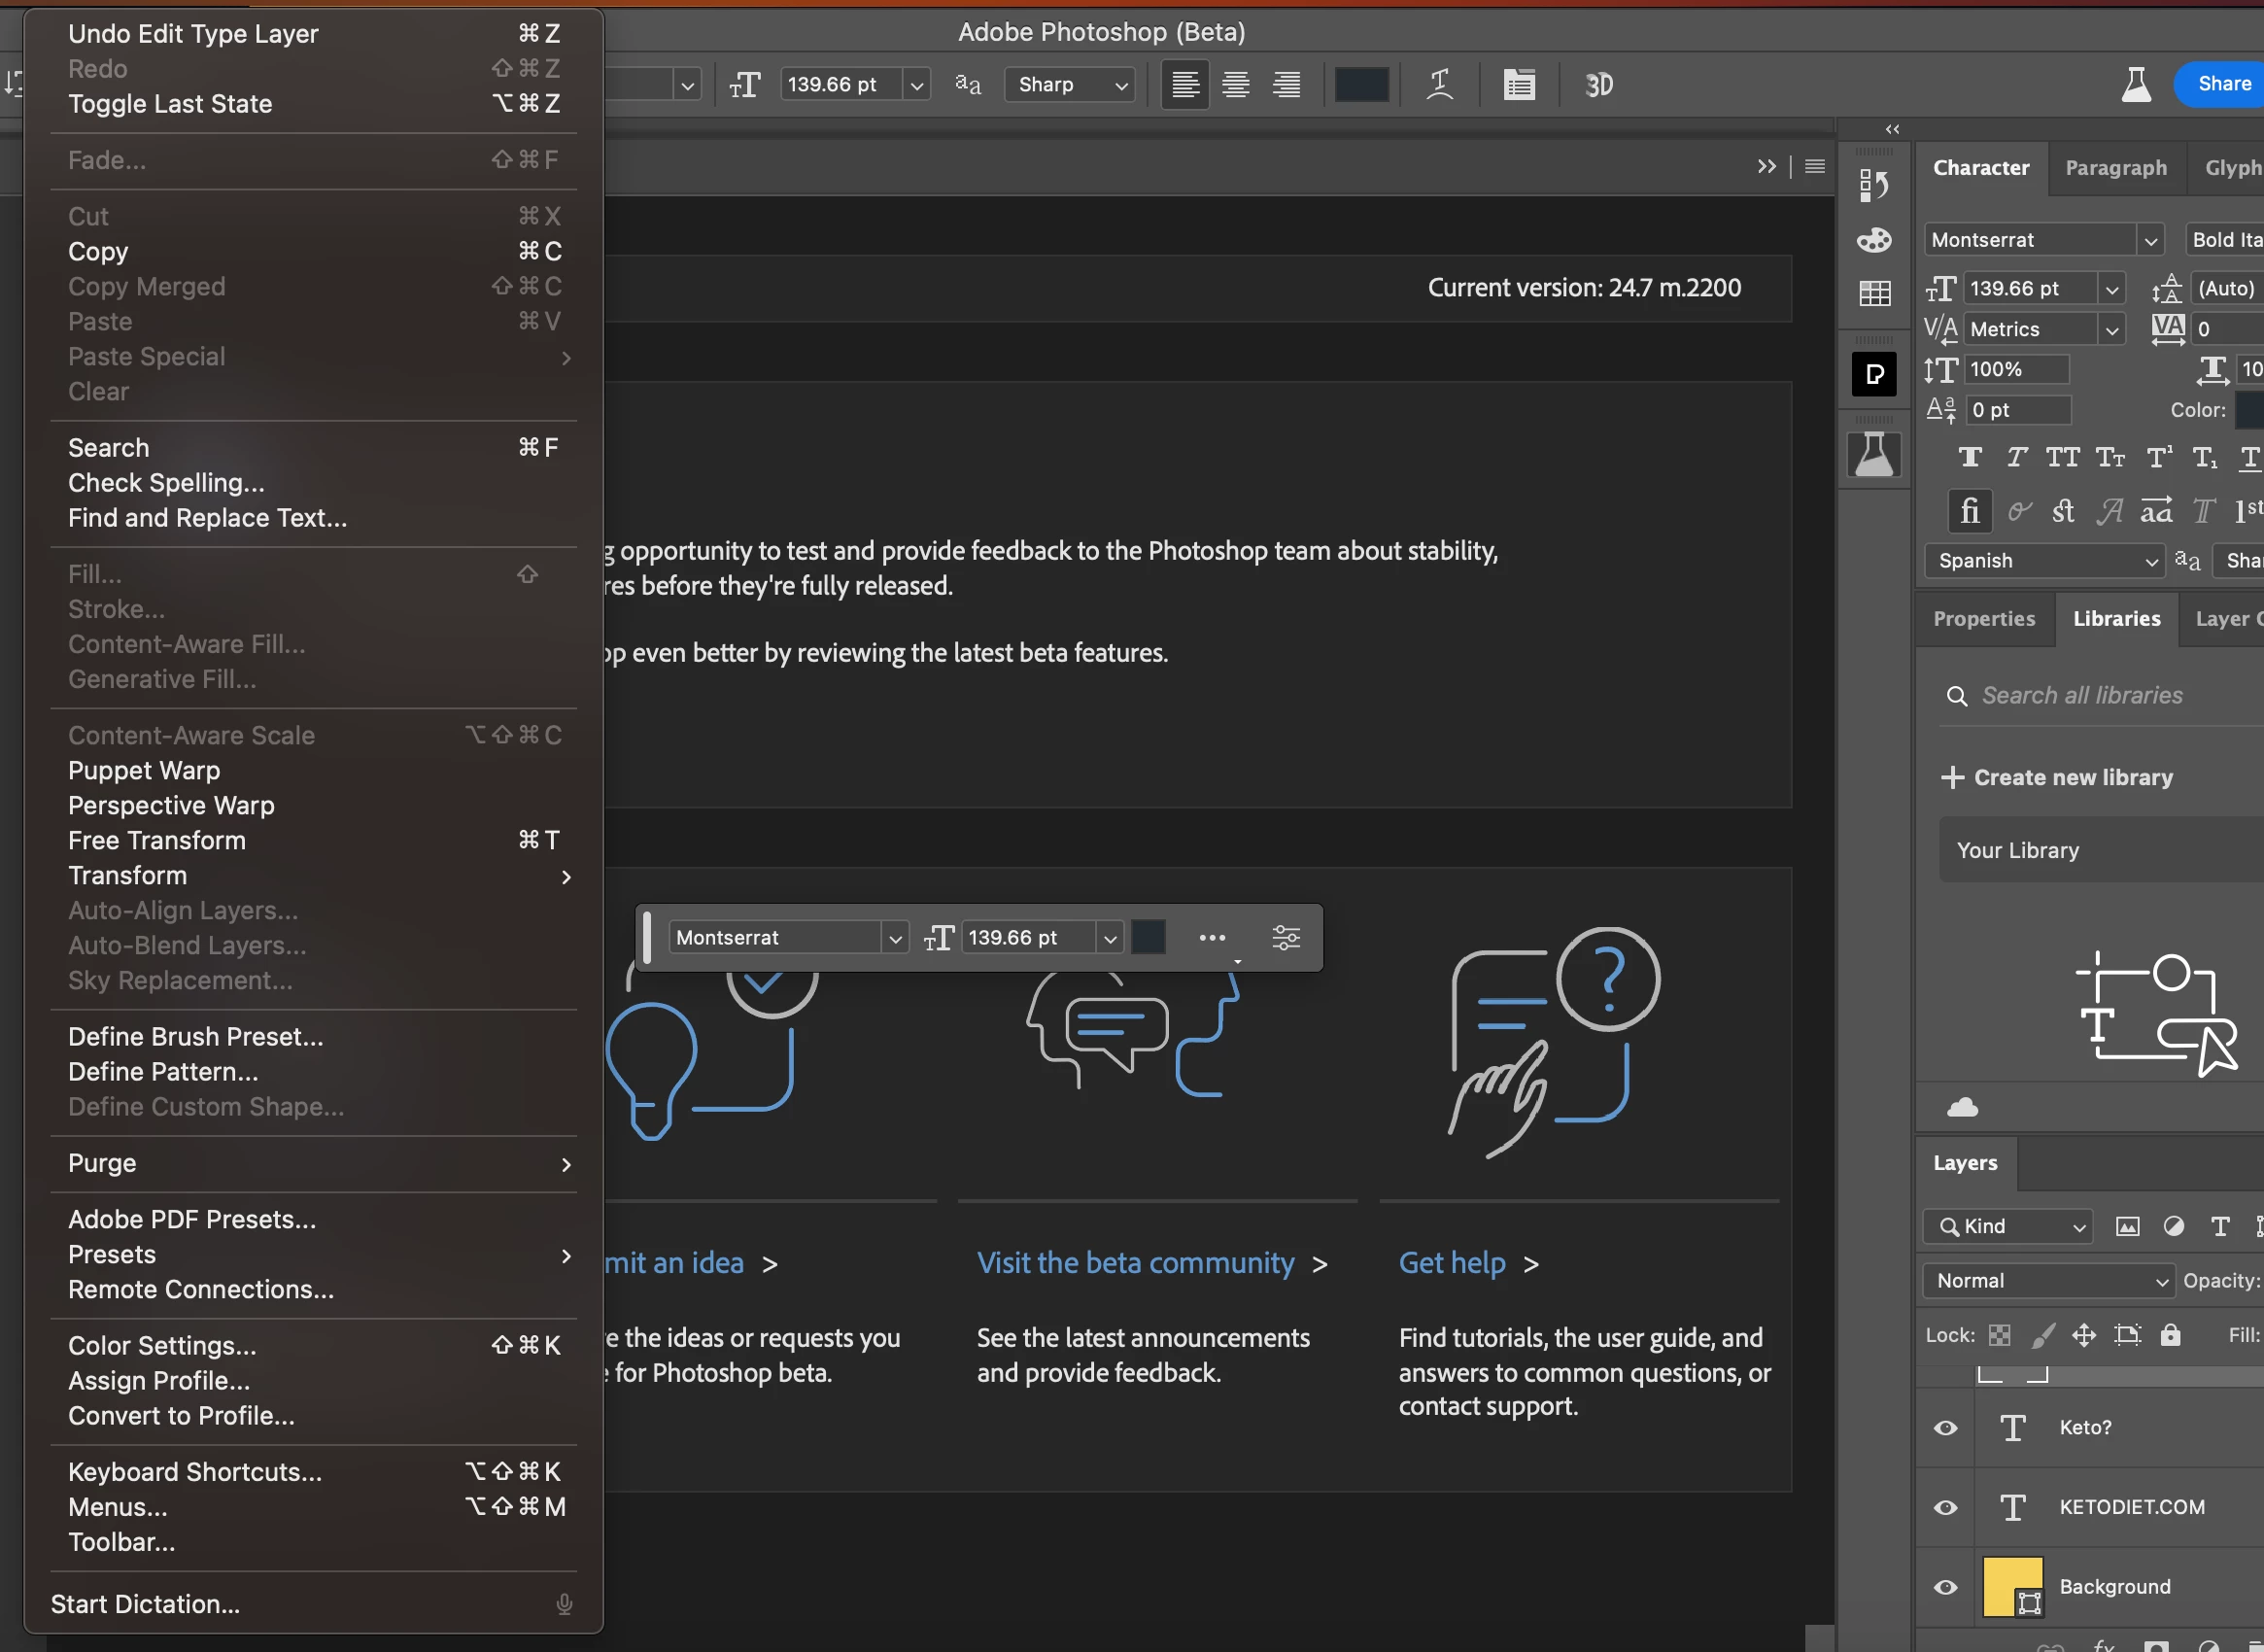Switch to the Paragraph tab
This screenshot has width=2264, height=1652.
[2116, 168]
